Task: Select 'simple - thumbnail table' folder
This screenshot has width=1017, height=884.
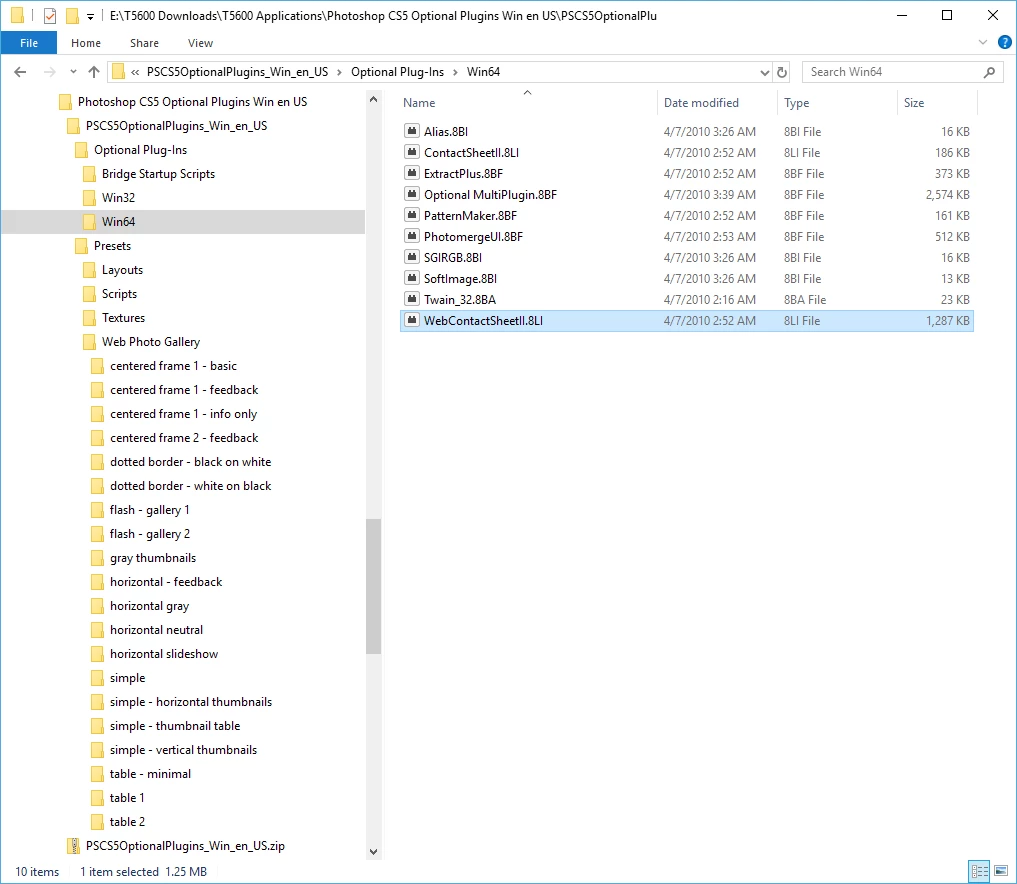Action: coord(174,726)
